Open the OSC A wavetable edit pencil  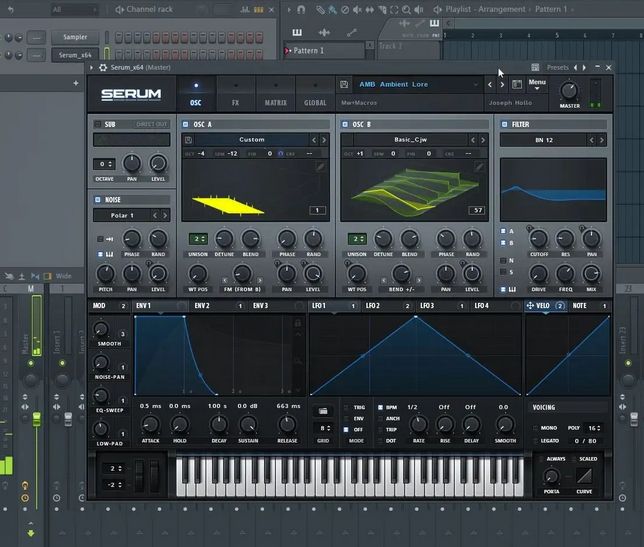click(320, 167)
